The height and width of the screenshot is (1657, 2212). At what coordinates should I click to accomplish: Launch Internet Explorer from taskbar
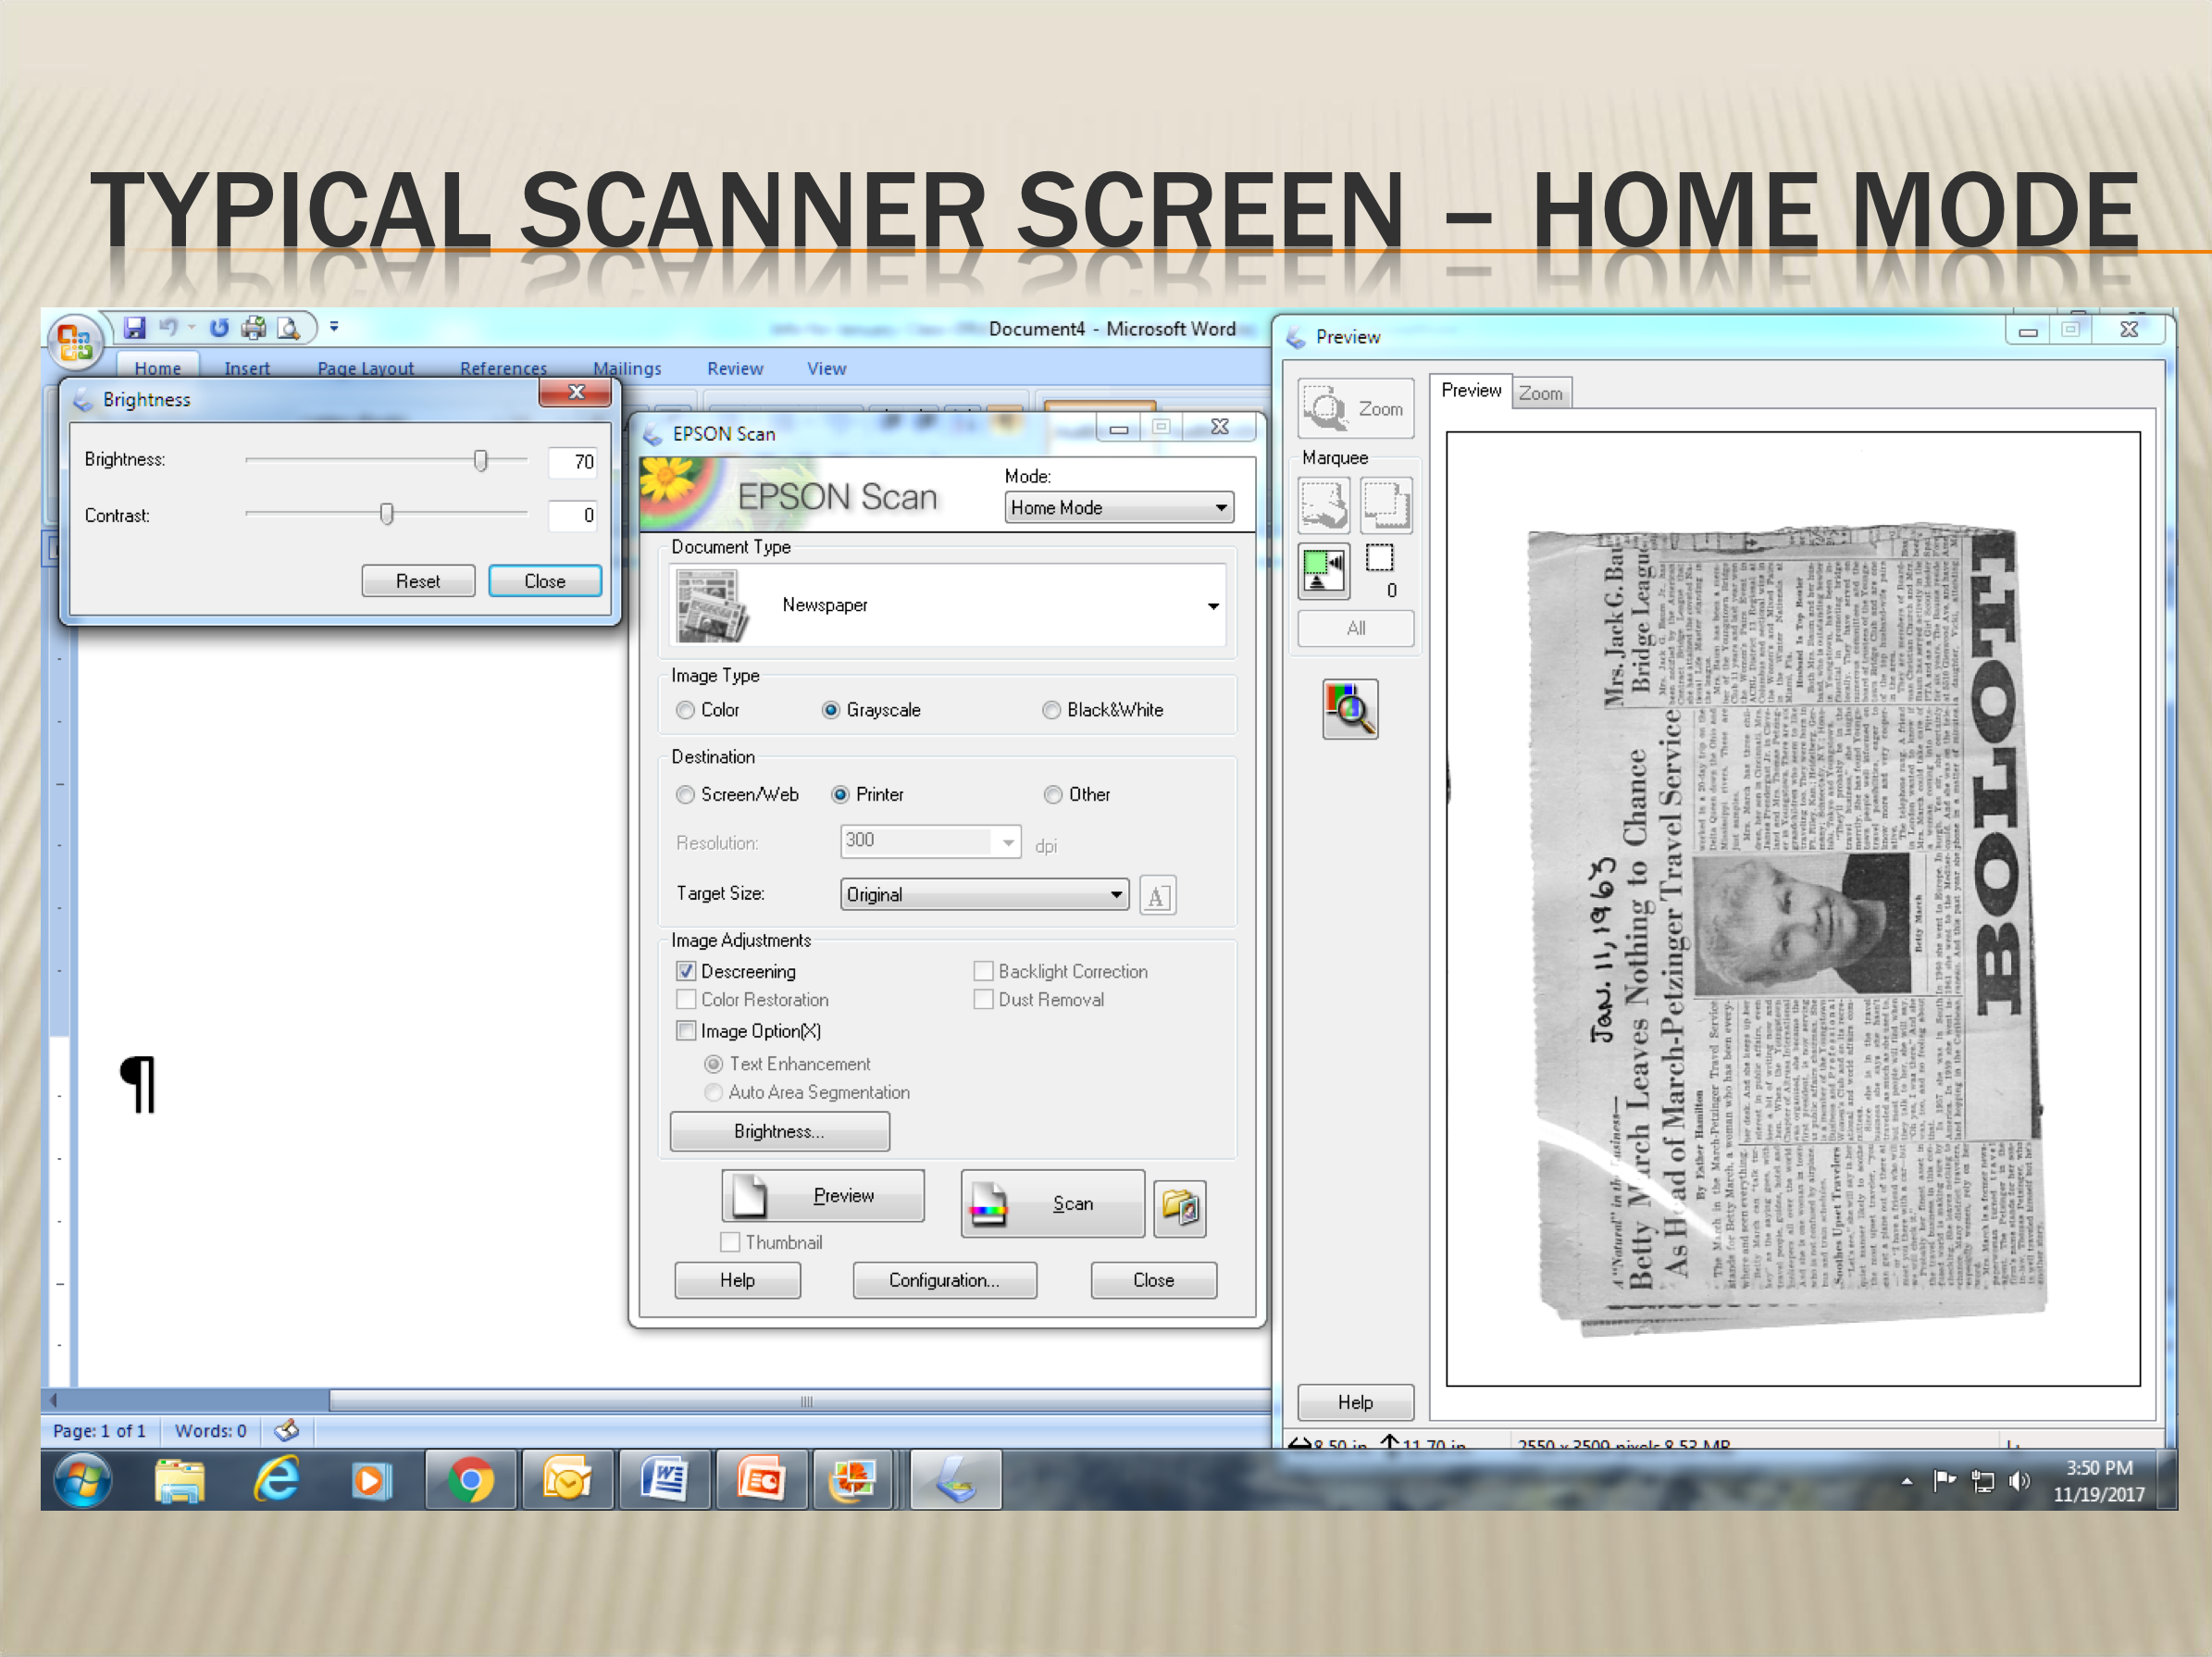tap(276, 1480)
